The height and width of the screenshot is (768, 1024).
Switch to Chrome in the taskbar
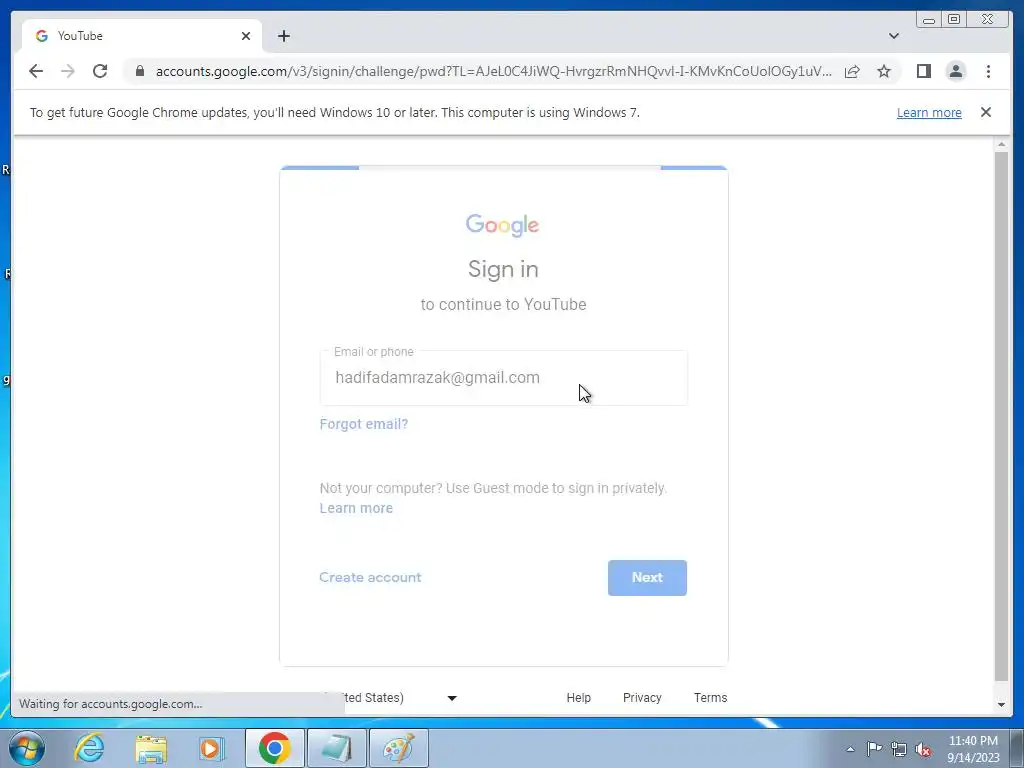[x=274, y=748]
